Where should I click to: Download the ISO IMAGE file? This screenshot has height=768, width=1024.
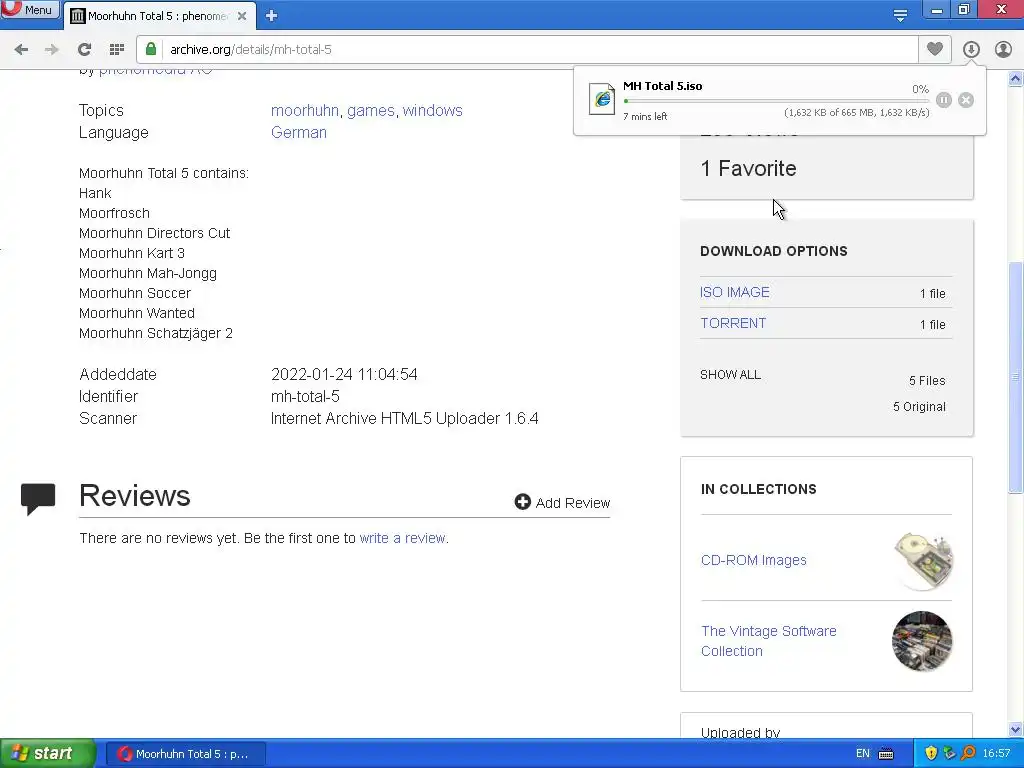735,292
